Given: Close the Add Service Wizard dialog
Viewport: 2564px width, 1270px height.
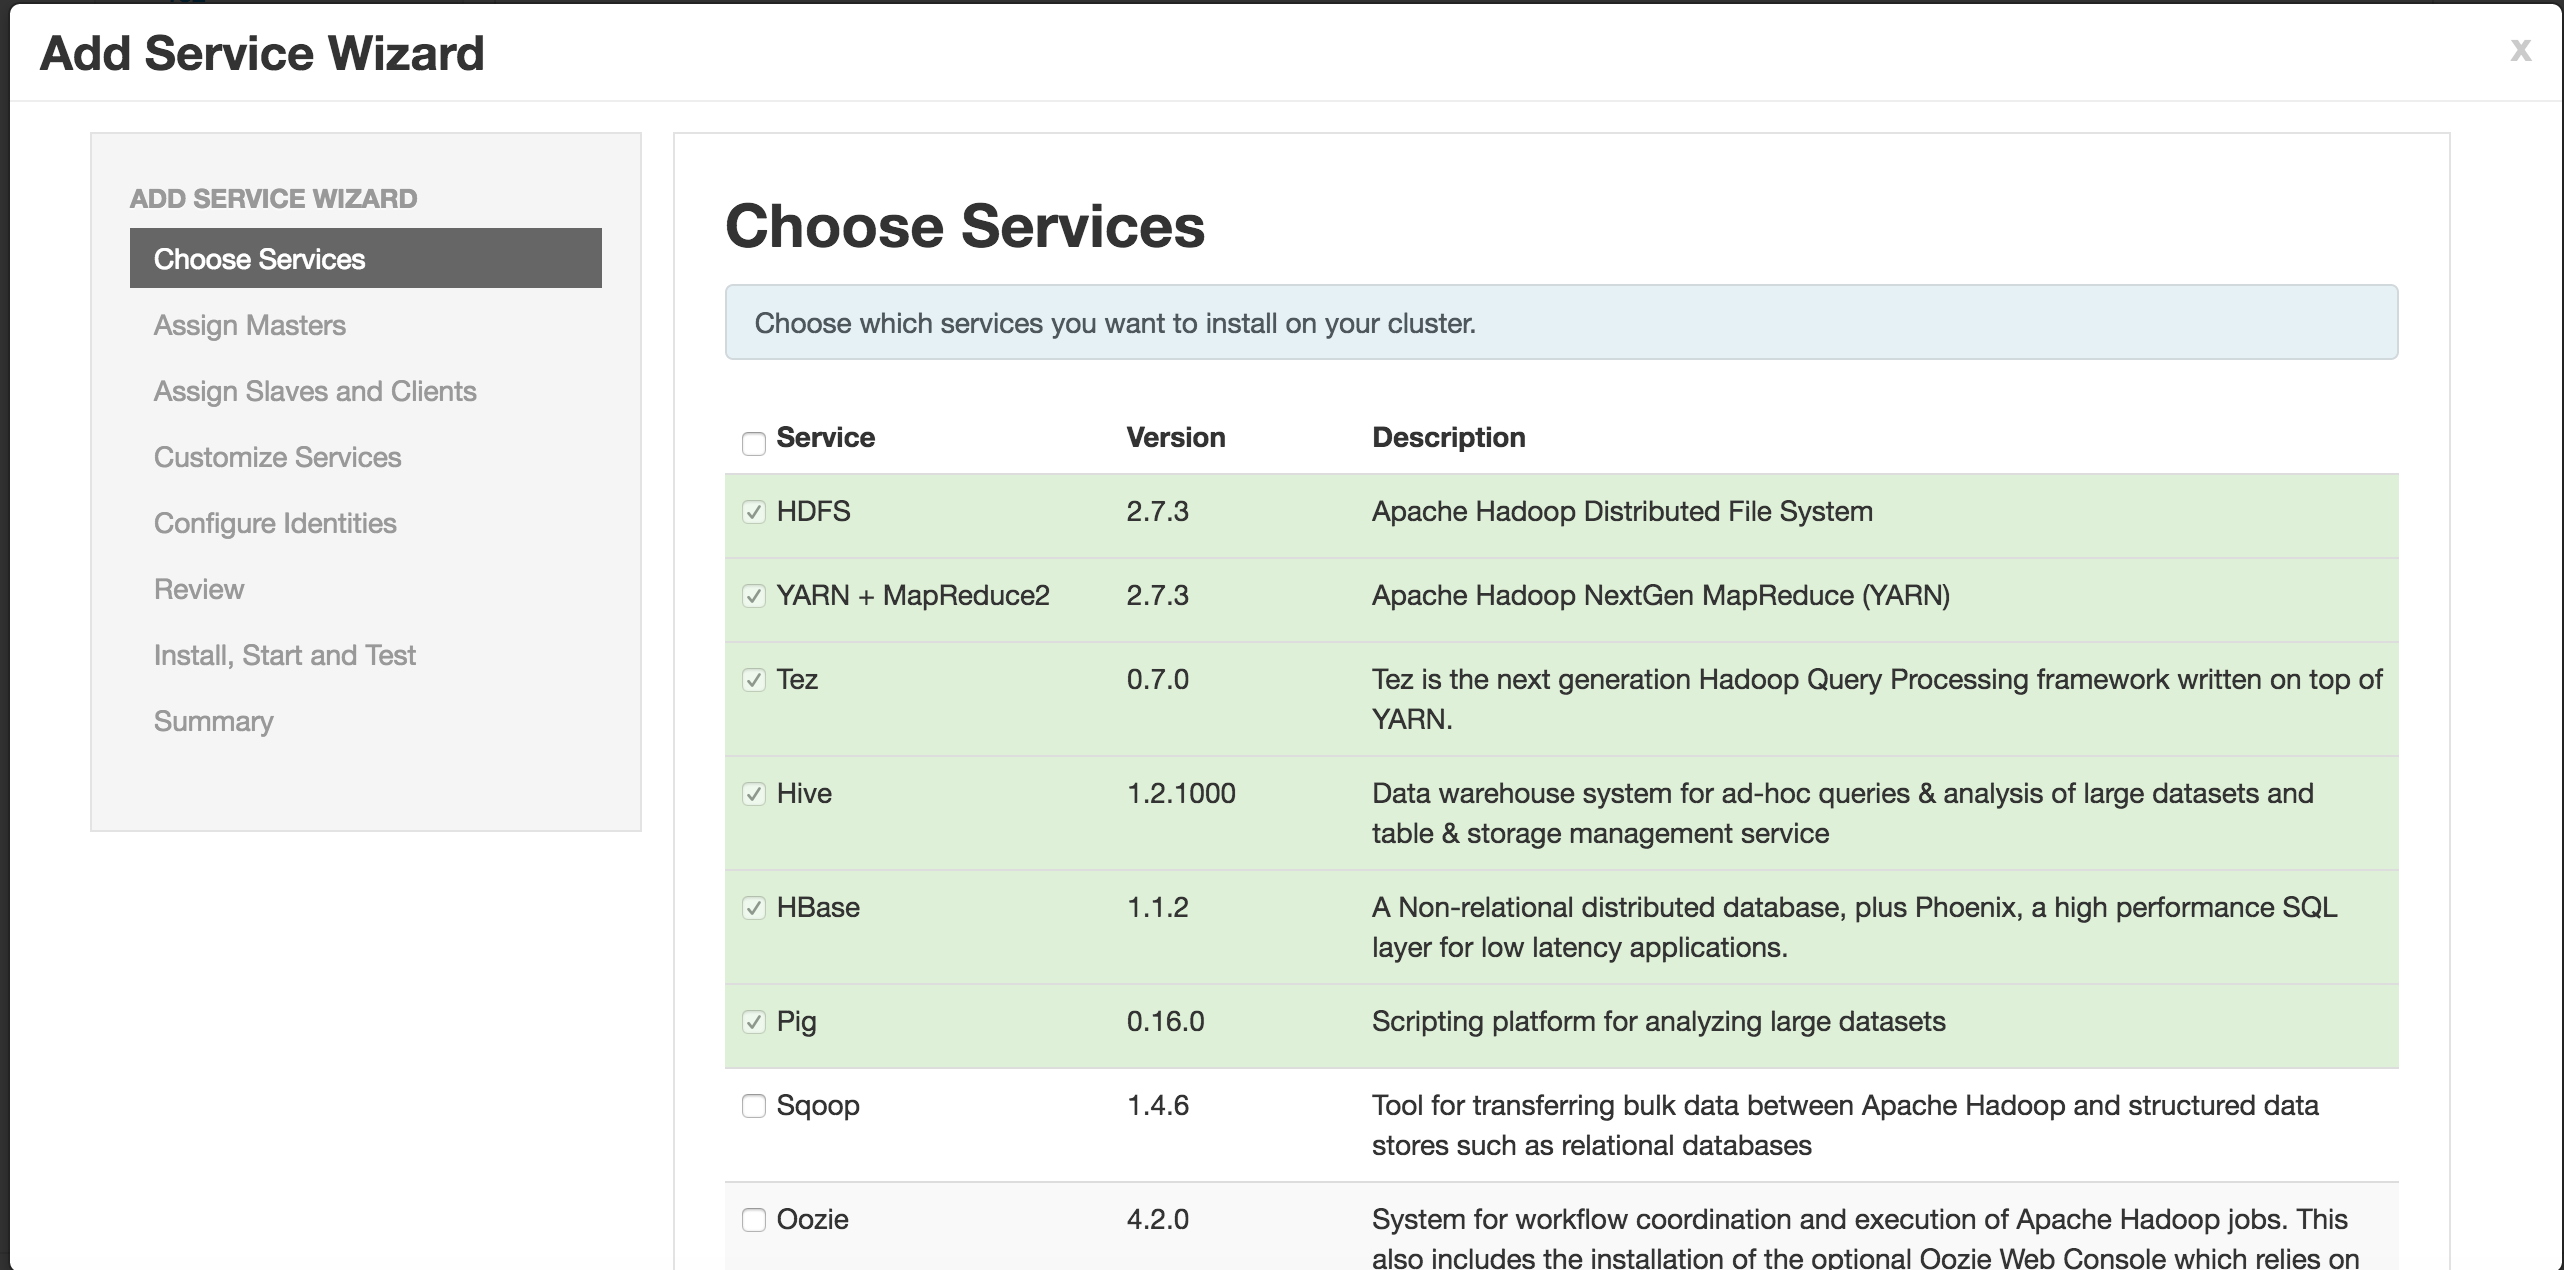Looking at the screenshot, I should click(2520, 50).
